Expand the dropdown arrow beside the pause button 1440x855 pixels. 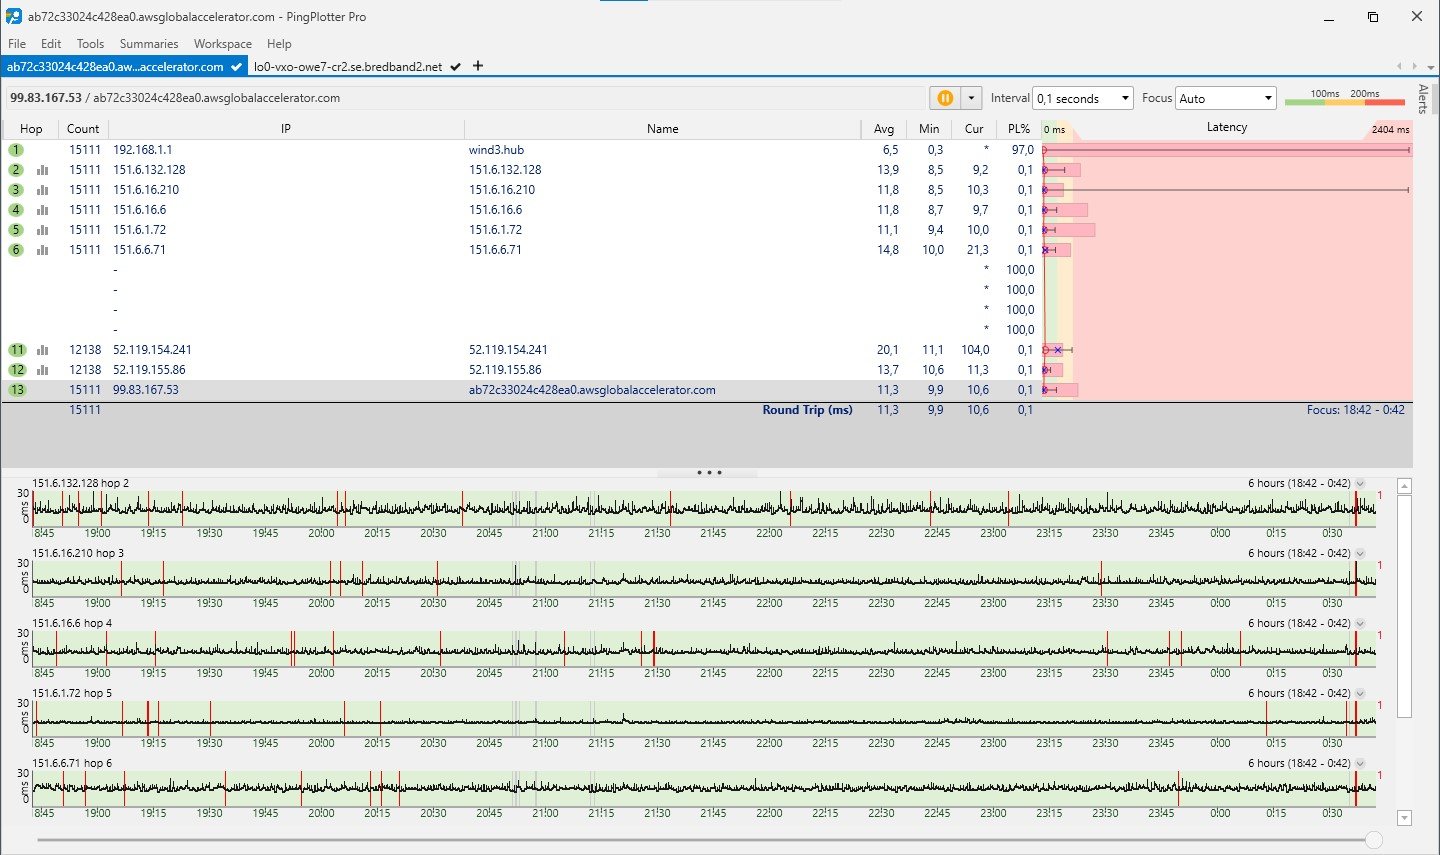[971, 98]
